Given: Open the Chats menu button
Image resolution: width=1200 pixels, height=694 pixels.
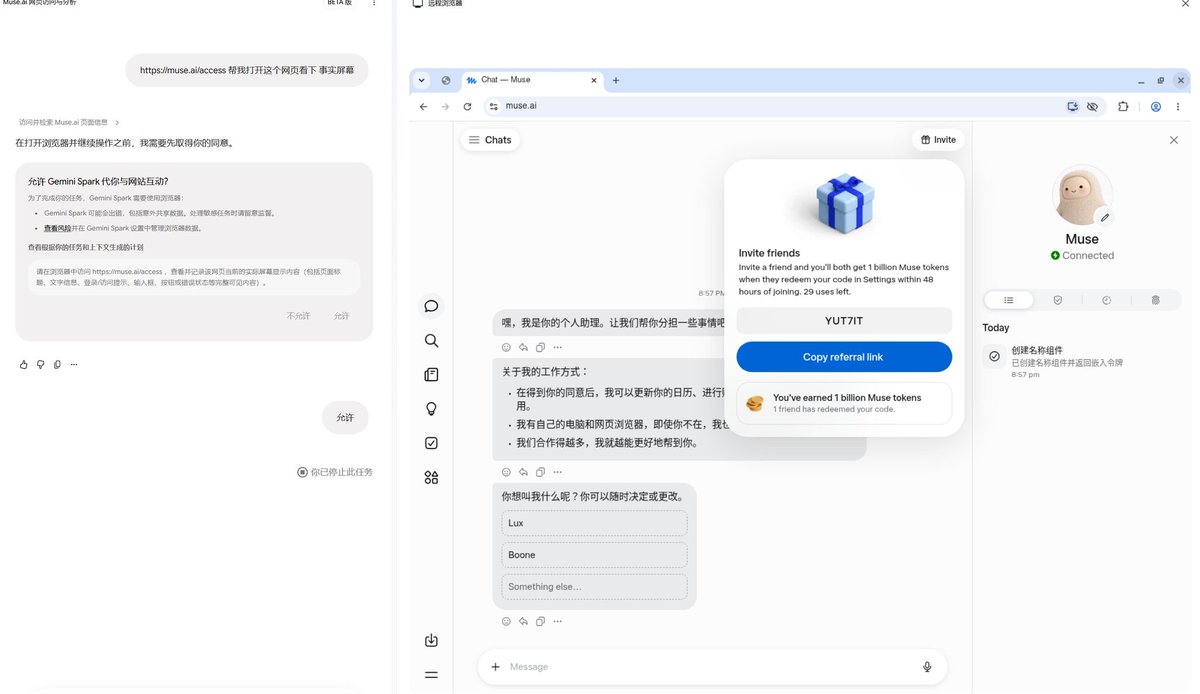Looking at the screenshot, I should point(490,140).
